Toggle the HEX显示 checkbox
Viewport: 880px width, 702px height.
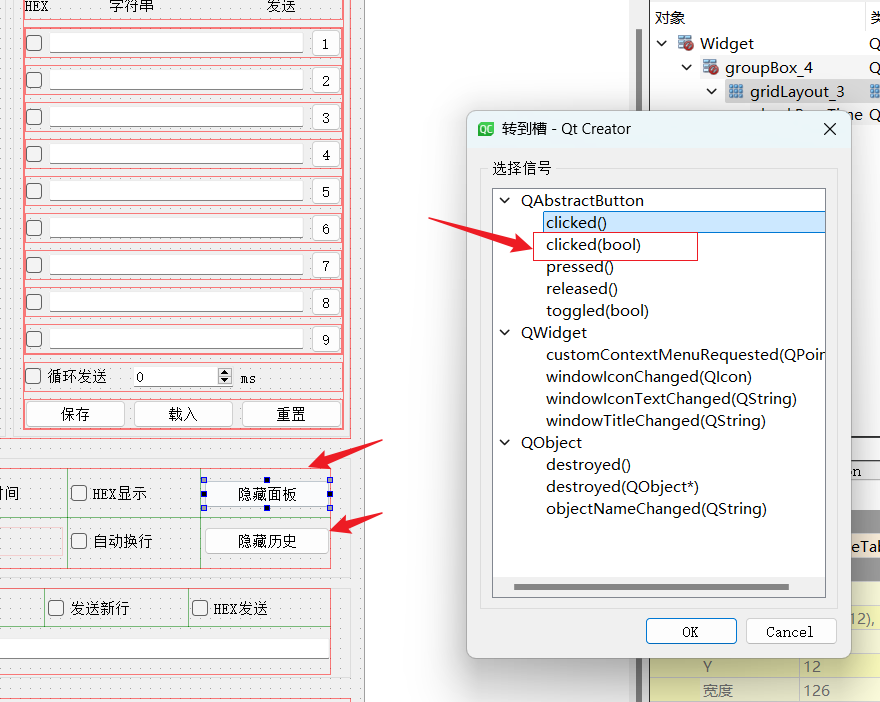[x=79, y=493]
